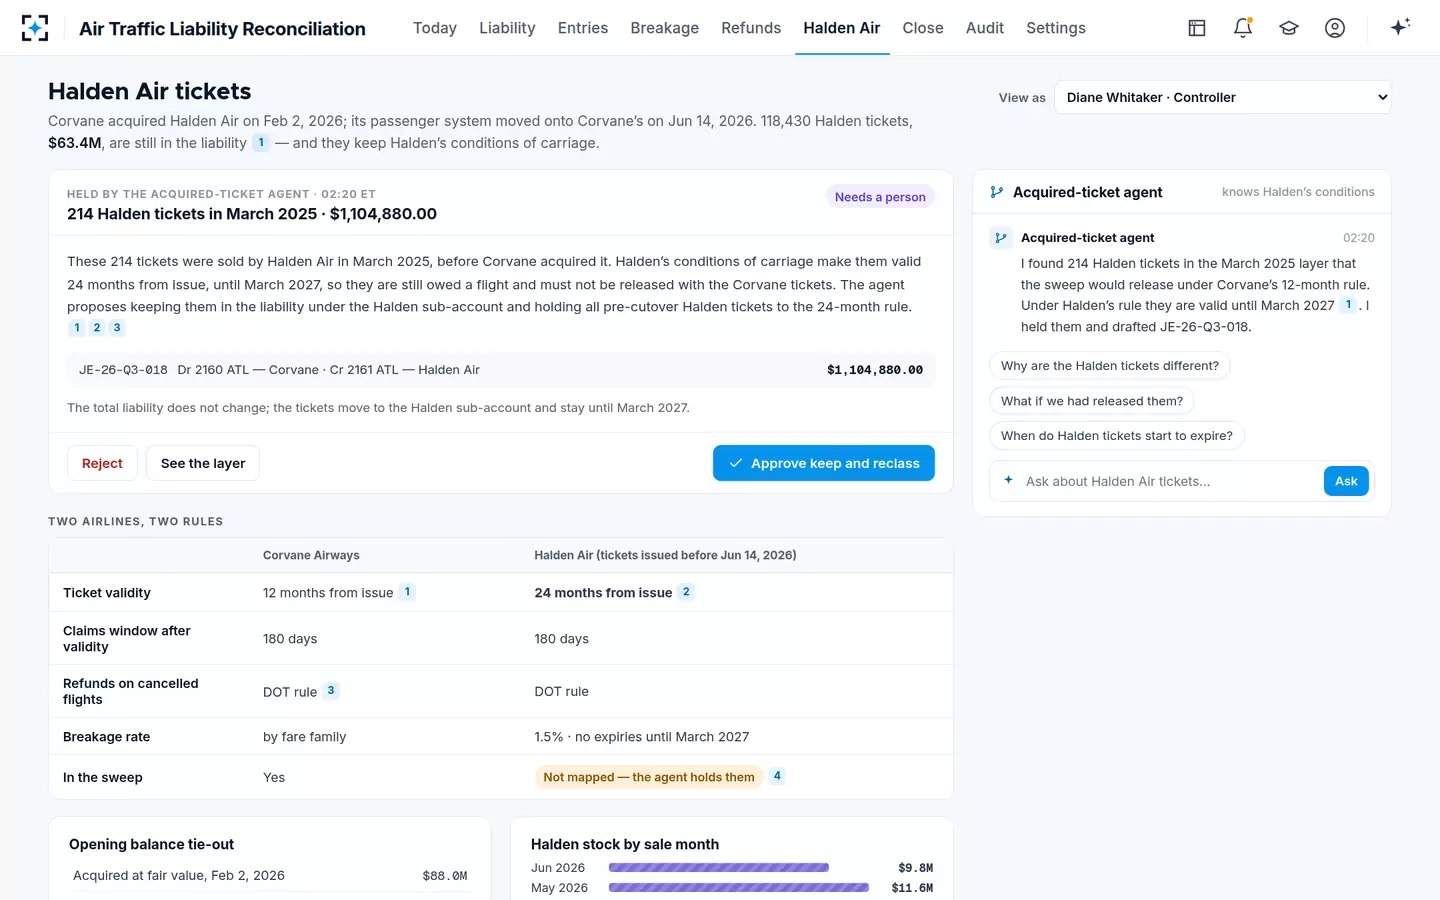This screenshot has width=1440, height=900.
Task: Go to the Breakage tab
Action: tap(665, 28)
